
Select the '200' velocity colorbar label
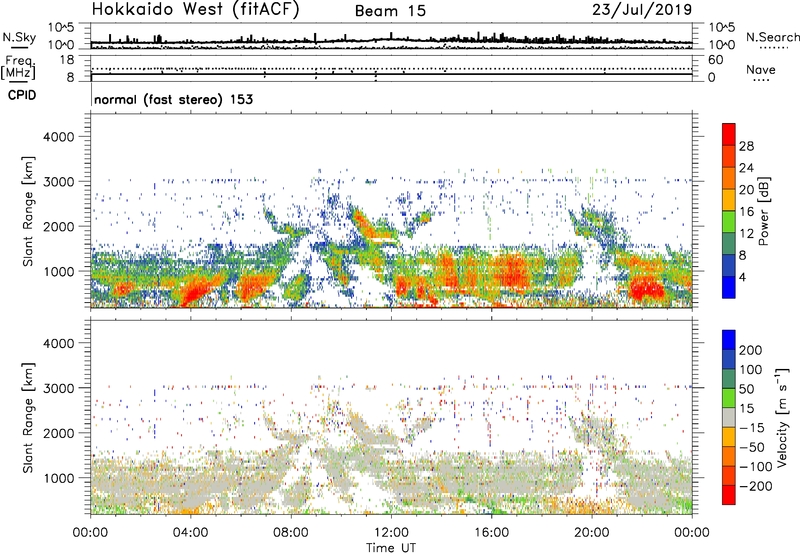point(751,350)
